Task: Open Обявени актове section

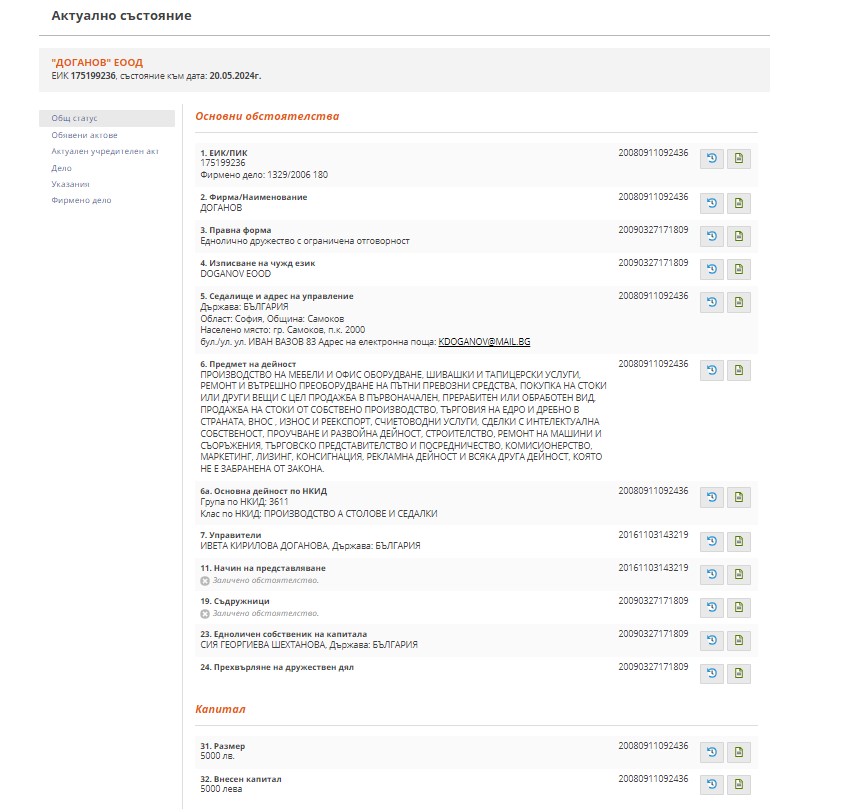Action: (x=85, y=135)
